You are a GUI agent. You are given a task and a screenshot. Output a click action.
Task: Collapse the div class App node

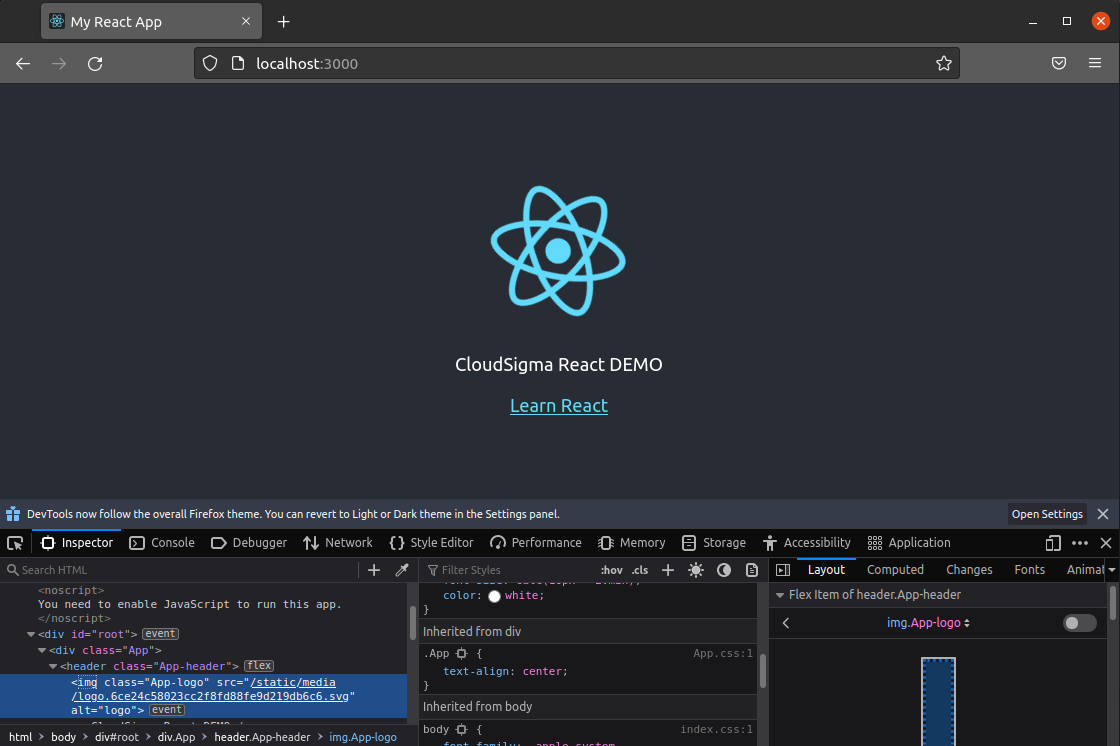[42, 651]
